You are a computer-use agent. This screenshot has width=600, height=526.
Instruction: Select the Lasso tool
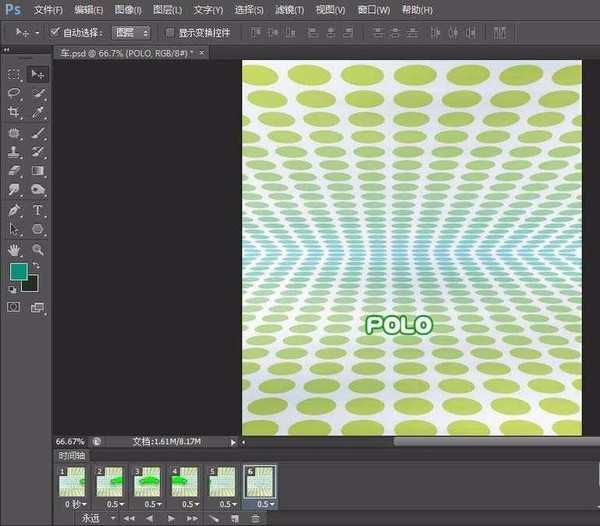pyautogui.click(x=14, y=94)
